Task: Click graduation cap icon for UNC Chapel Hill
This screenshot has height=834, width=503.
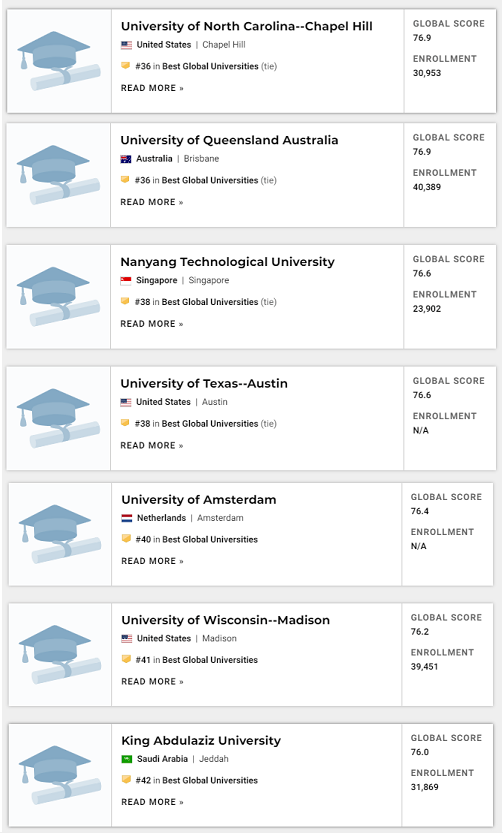Action: (x=58, y=61)
